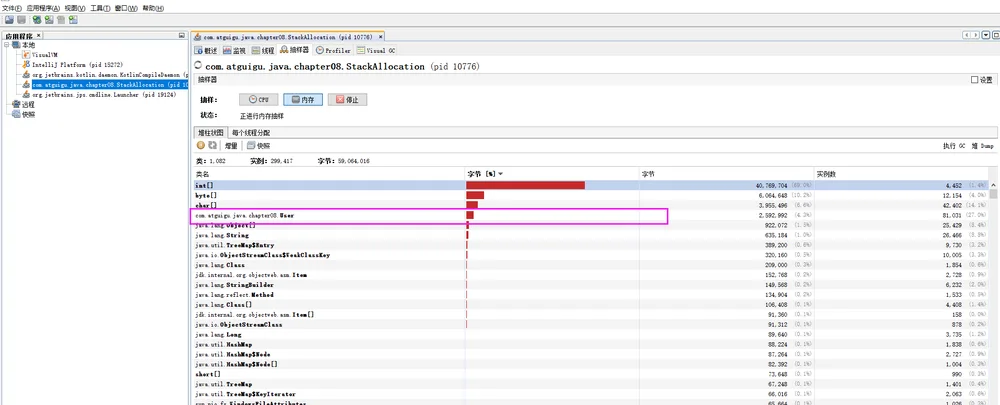Select the com.atguigu.java.chapter08.User row
Image resolution: width=1000 pixels, height=405 pixels.
(591, 216)
